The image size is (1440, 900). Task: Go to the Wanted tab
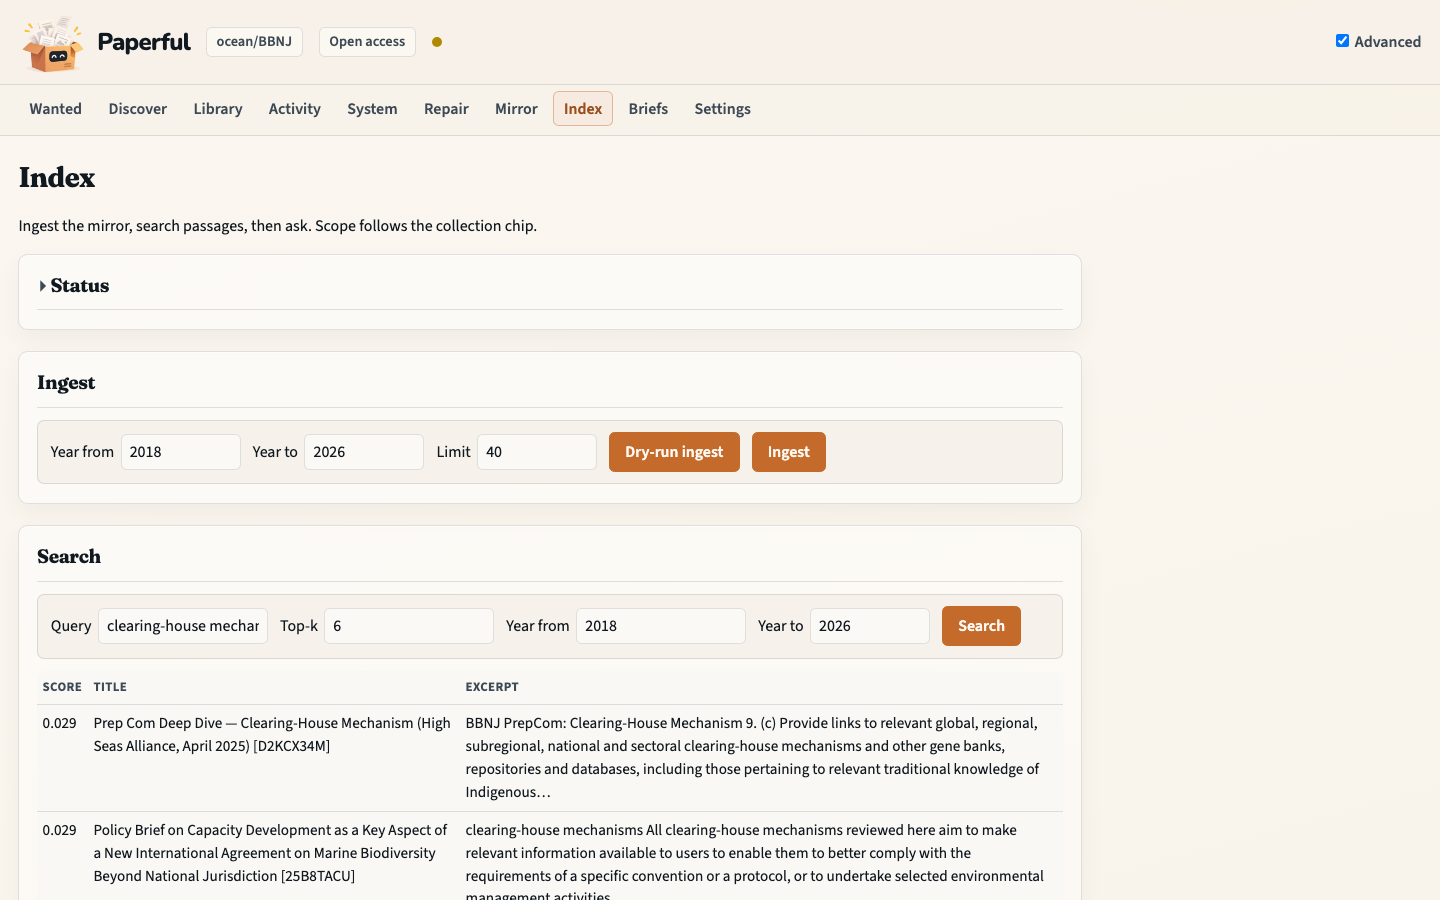[55, 109]
